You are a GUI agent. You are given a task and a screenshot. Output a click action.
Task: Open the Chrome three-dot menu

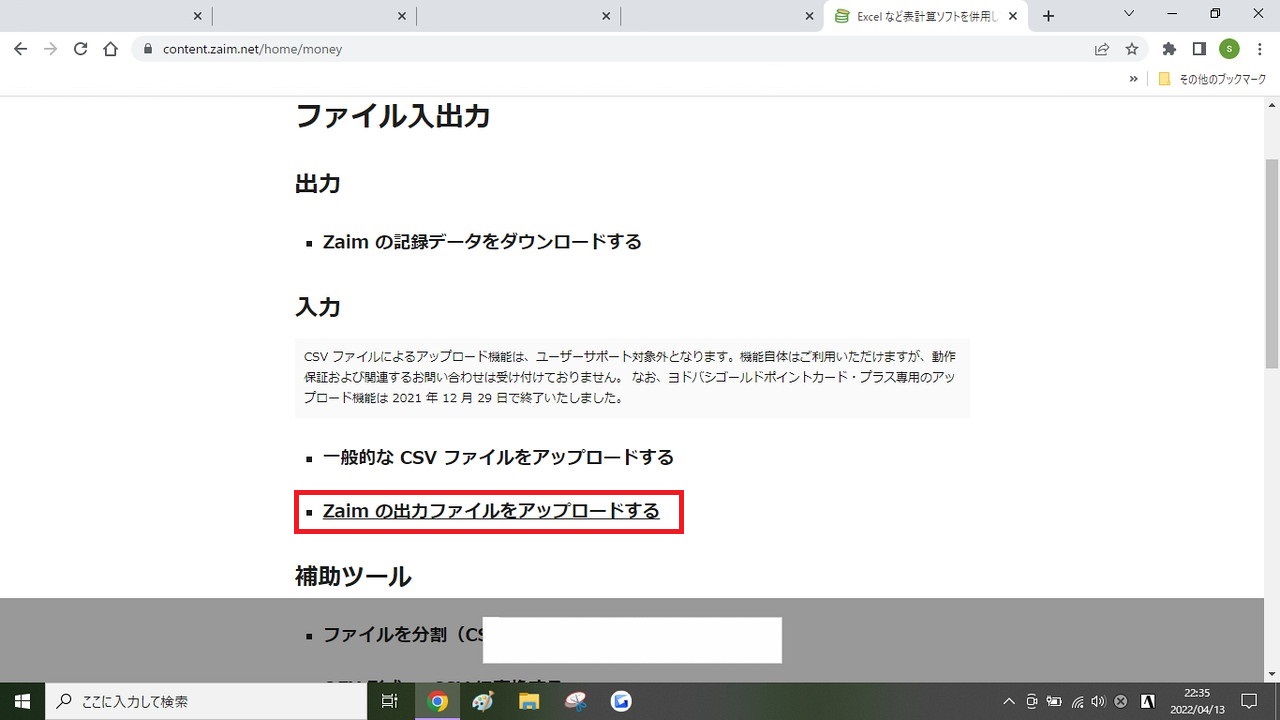1259,48
